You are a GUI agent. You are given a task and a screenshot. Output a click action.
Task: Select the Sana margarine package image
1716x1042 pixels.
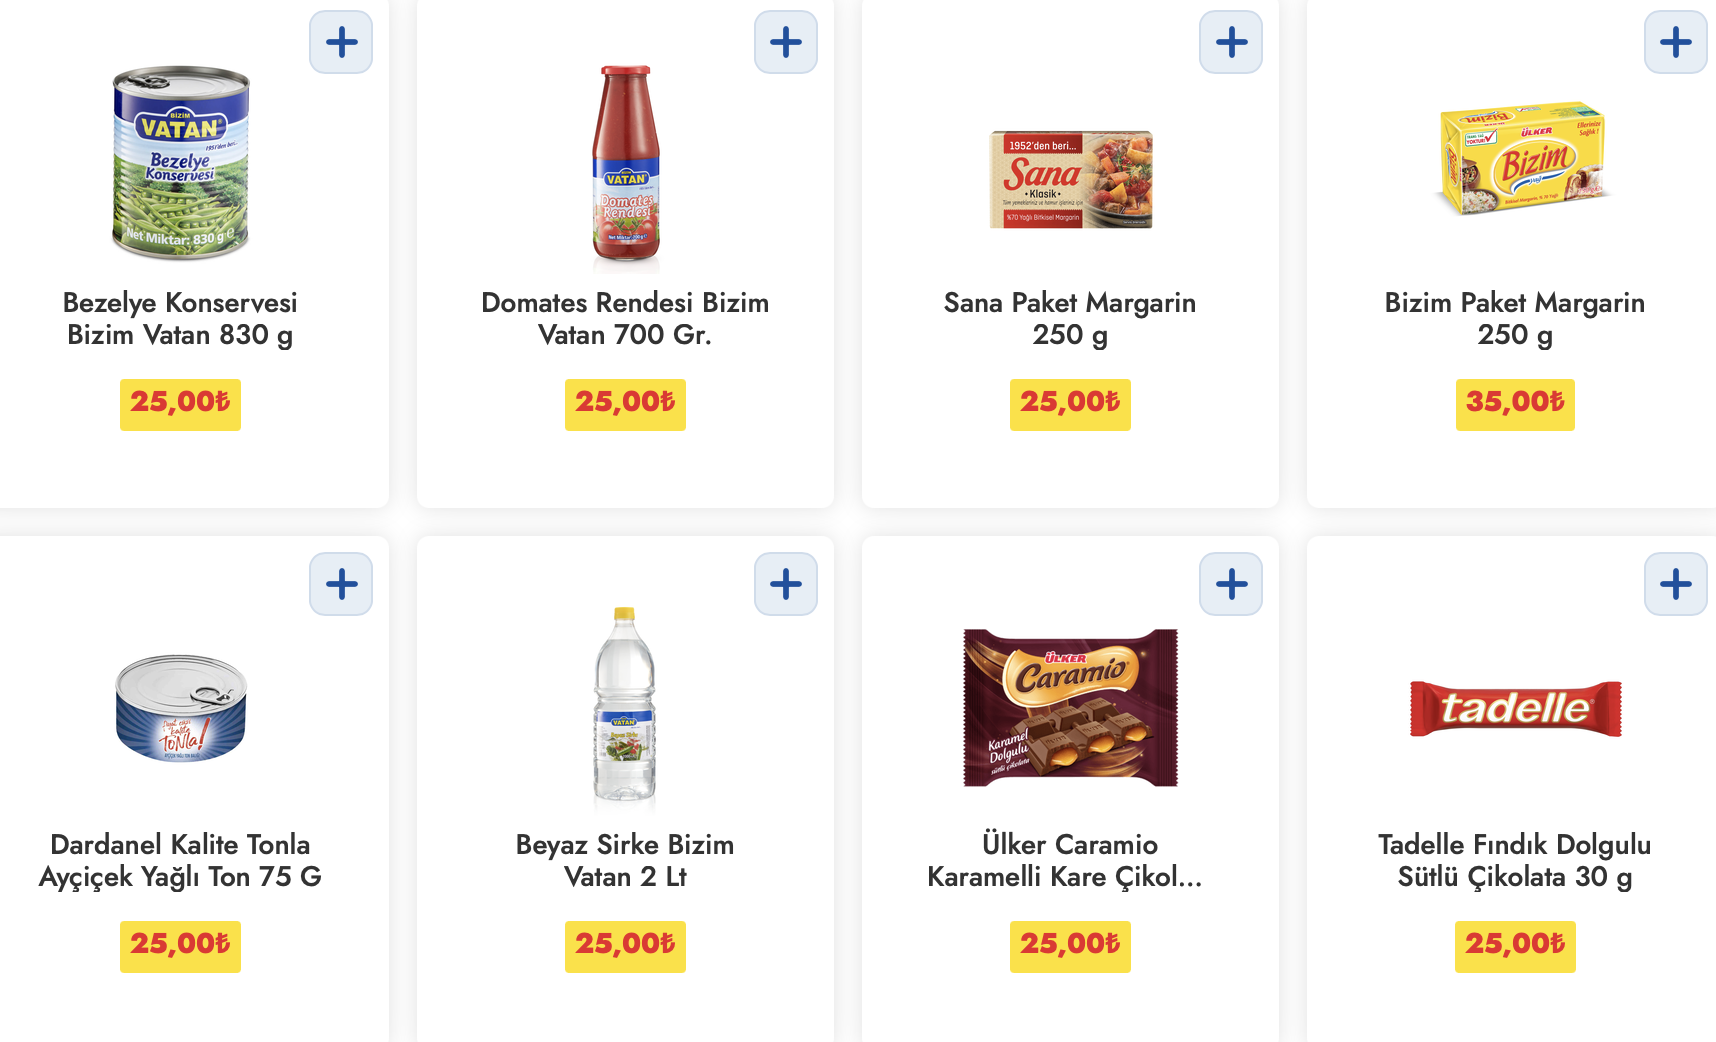click(1070, 180)
